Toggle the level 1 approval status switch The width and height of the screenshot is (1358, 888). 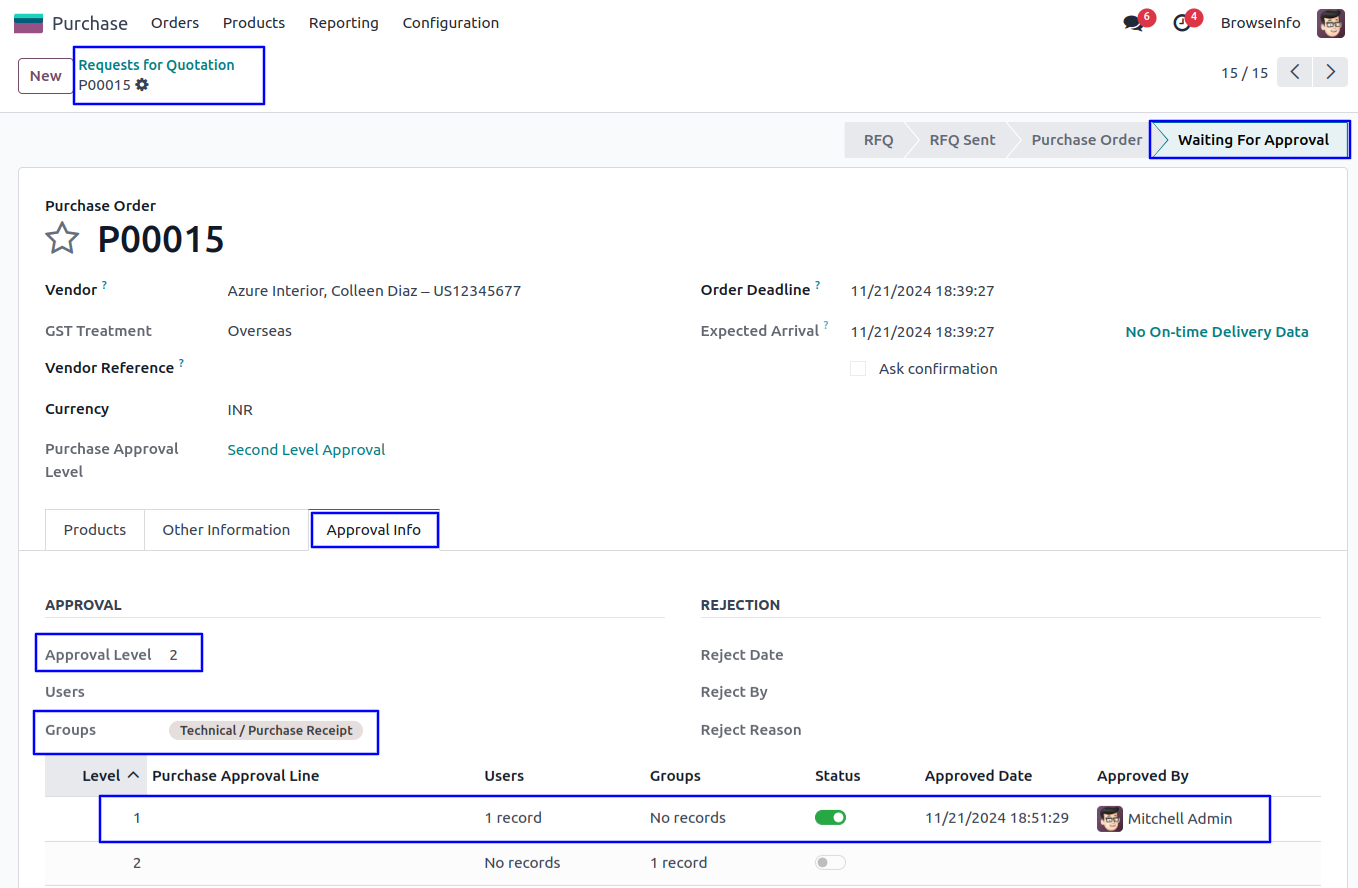click(x=830, y=818)
